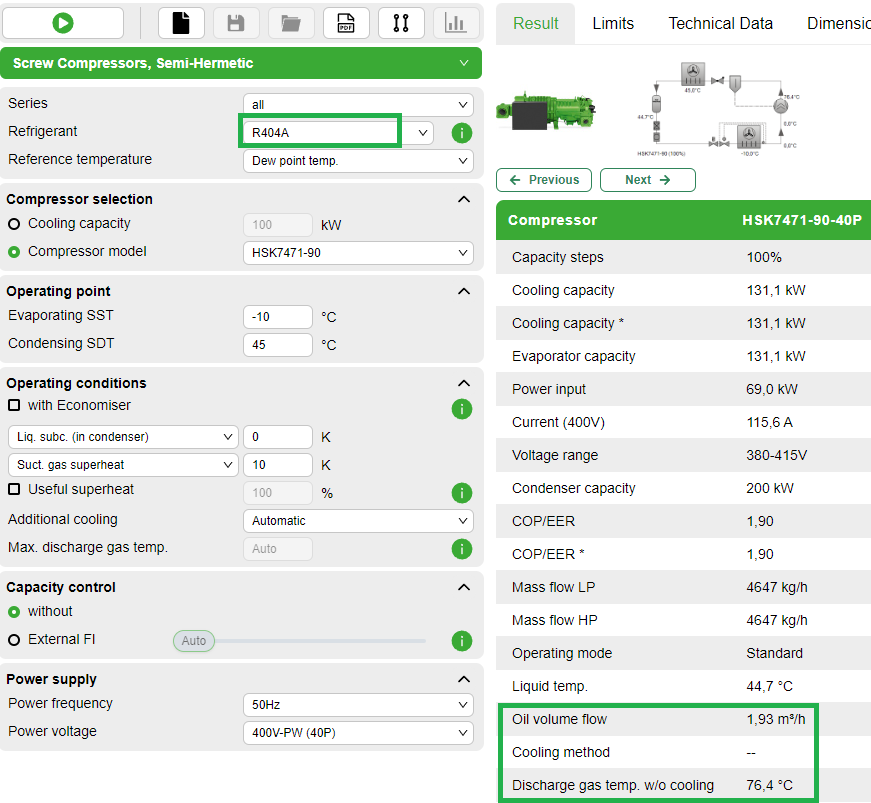Export results as PDF using toolbar icon

pyautogui.click(x=346, y=22)
